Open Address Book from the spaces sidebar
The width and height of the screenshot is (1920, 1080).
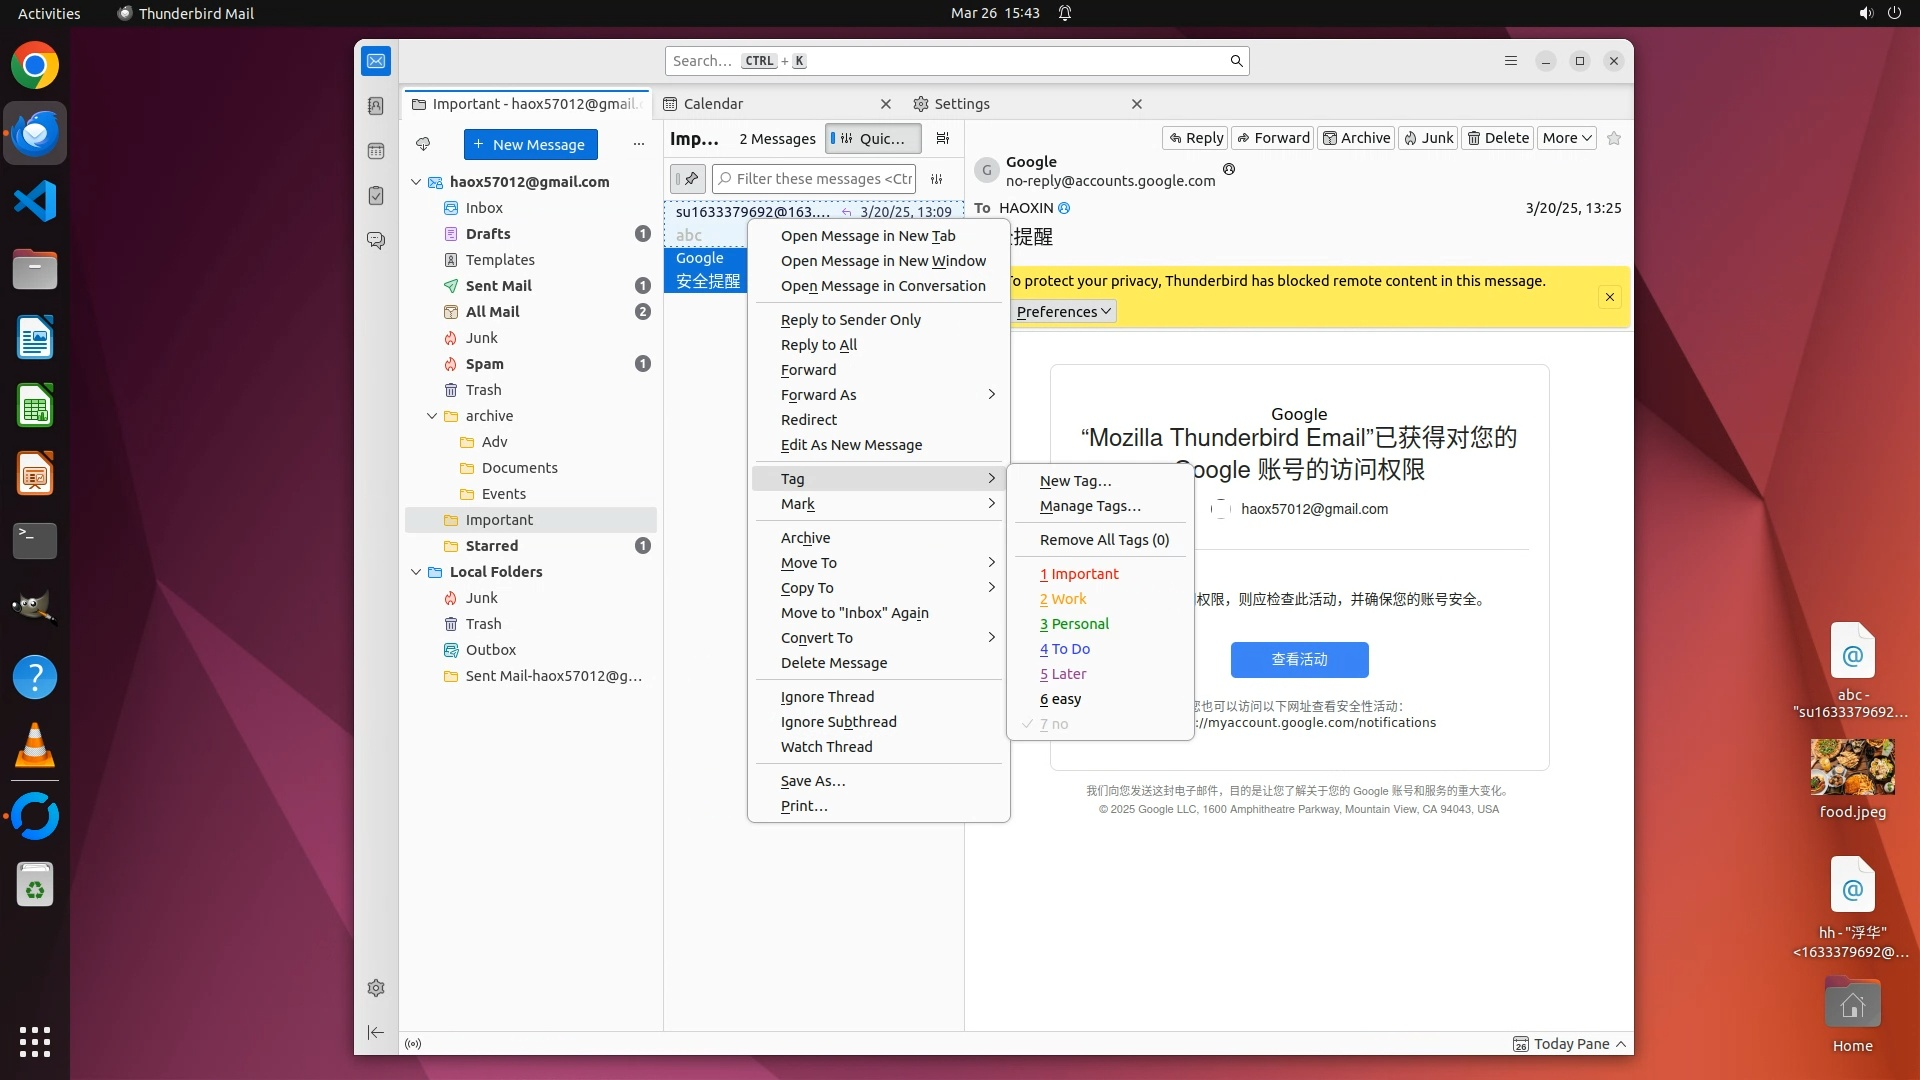click(376, 106)
